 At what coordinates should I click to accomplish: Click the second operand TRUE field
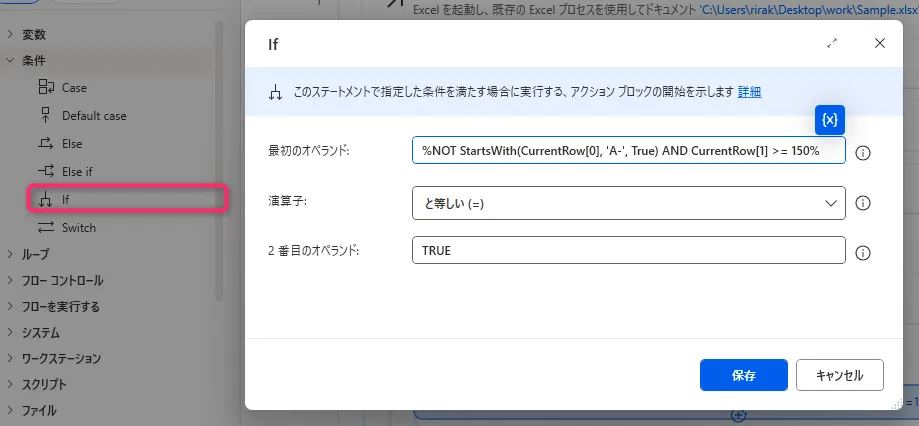tap(628, 251)
